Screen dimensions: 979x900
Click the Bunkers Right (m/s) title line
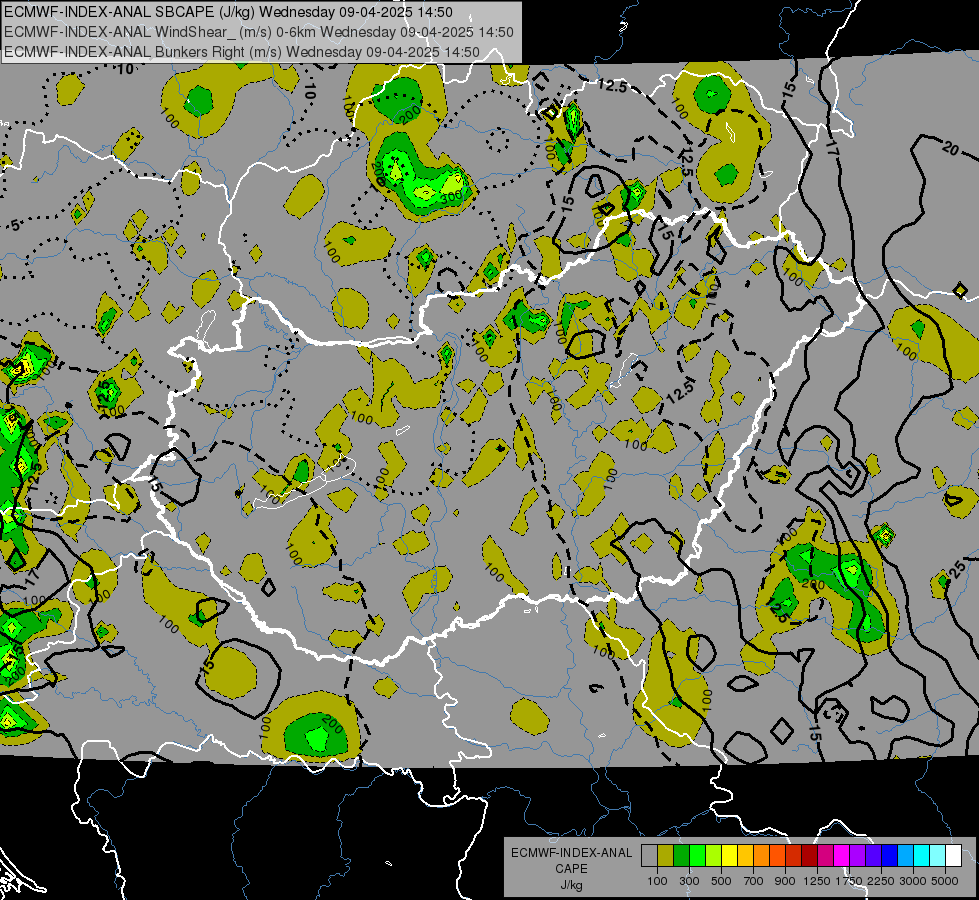point(242,52)
